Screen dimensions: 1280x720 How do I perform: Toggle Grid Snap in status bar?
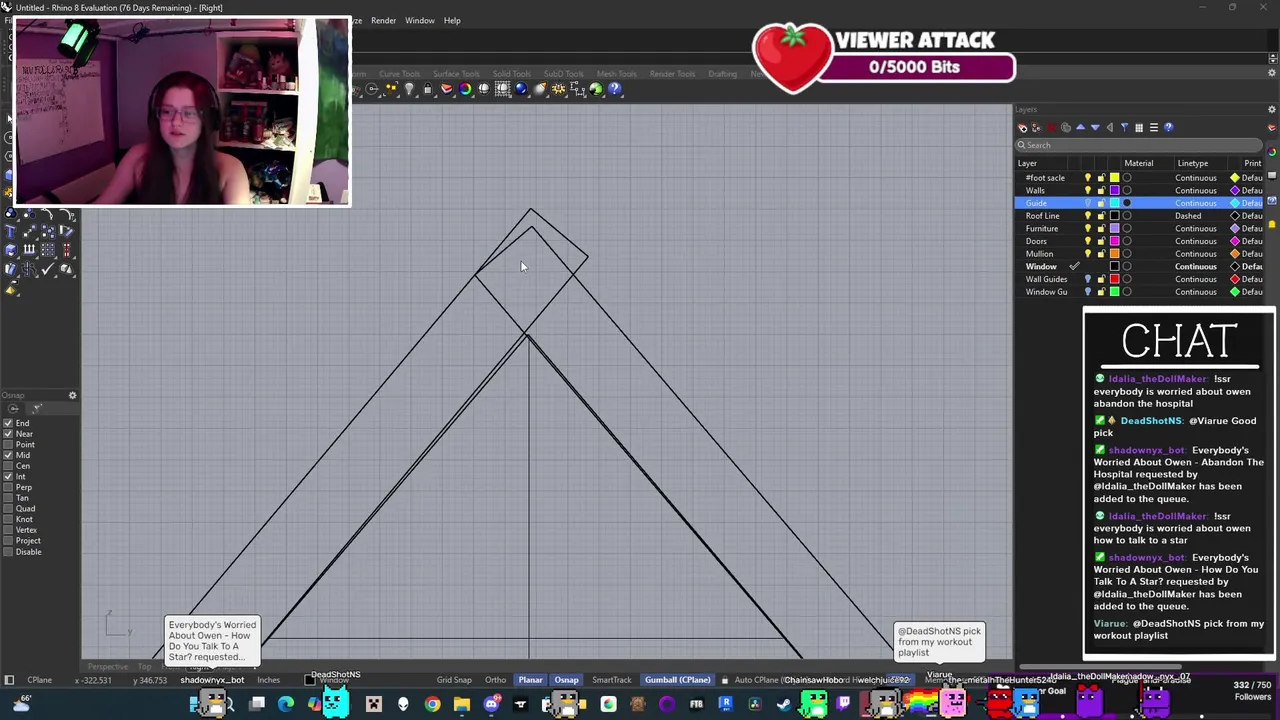(454, 680)
